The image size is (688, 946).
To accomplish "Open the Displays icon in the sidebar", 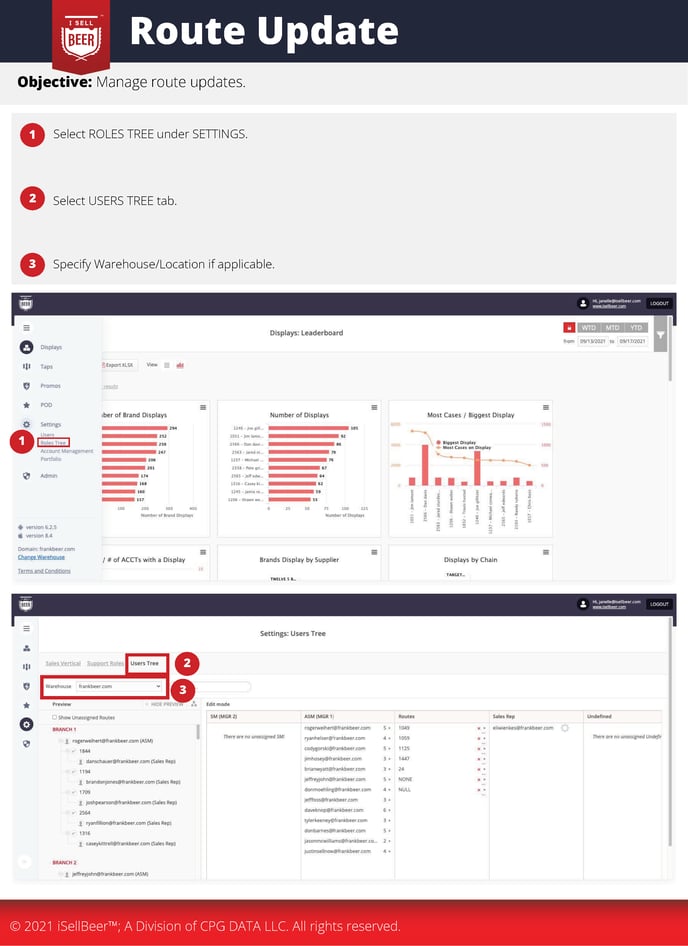I will pos(27,347).
